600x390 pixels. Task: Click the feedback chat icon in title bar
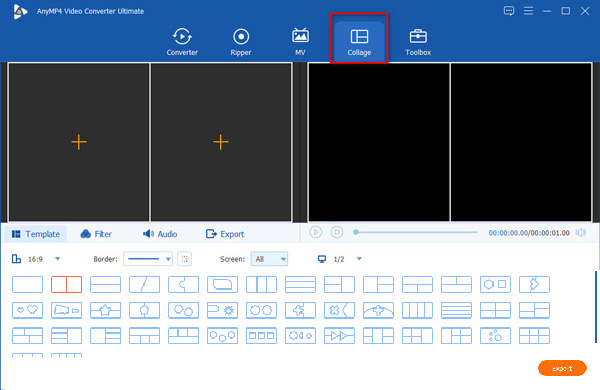509,11
